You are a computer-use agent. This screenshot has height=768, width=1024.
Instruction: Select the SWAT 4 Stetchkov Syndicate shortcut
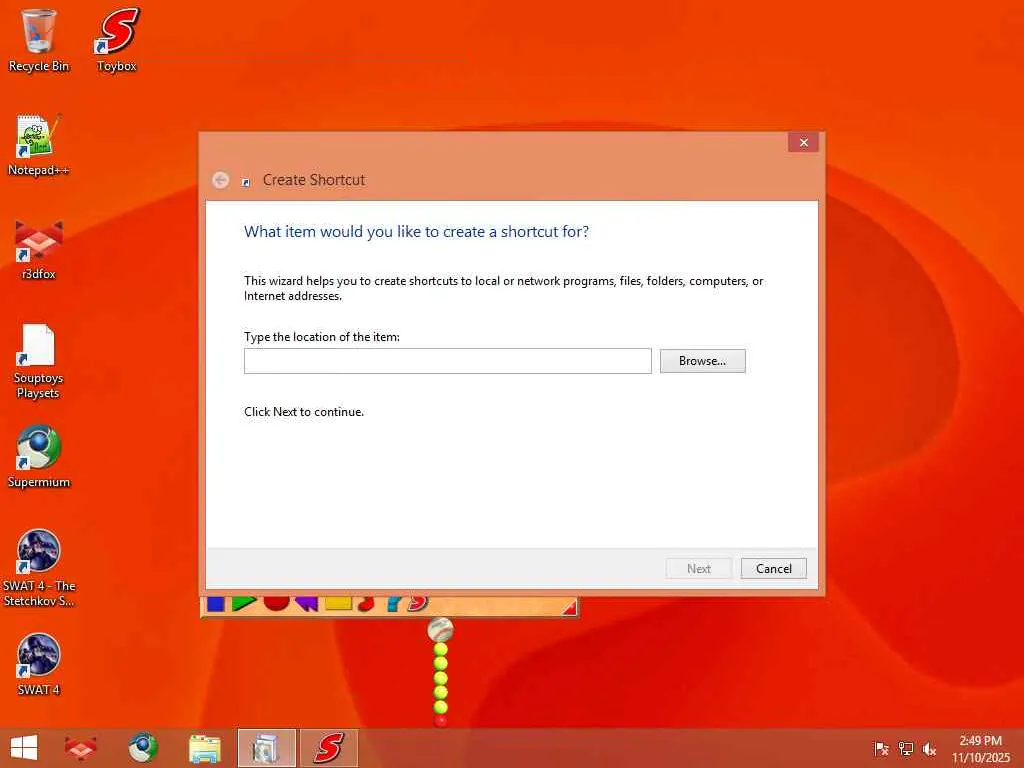[x=39, y=568]
